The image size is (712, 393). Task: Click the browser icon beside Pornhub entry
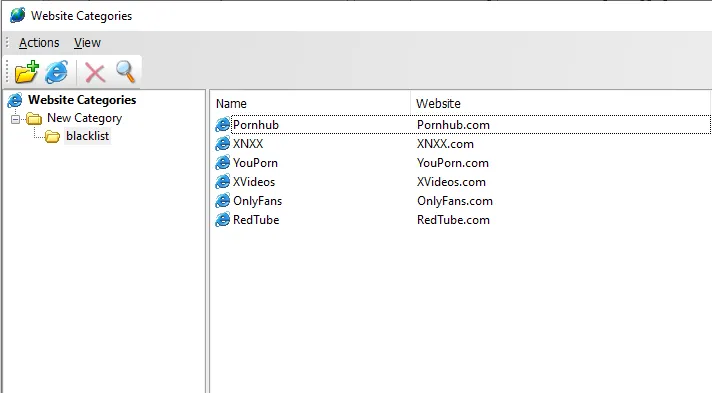tap(222, 125)
